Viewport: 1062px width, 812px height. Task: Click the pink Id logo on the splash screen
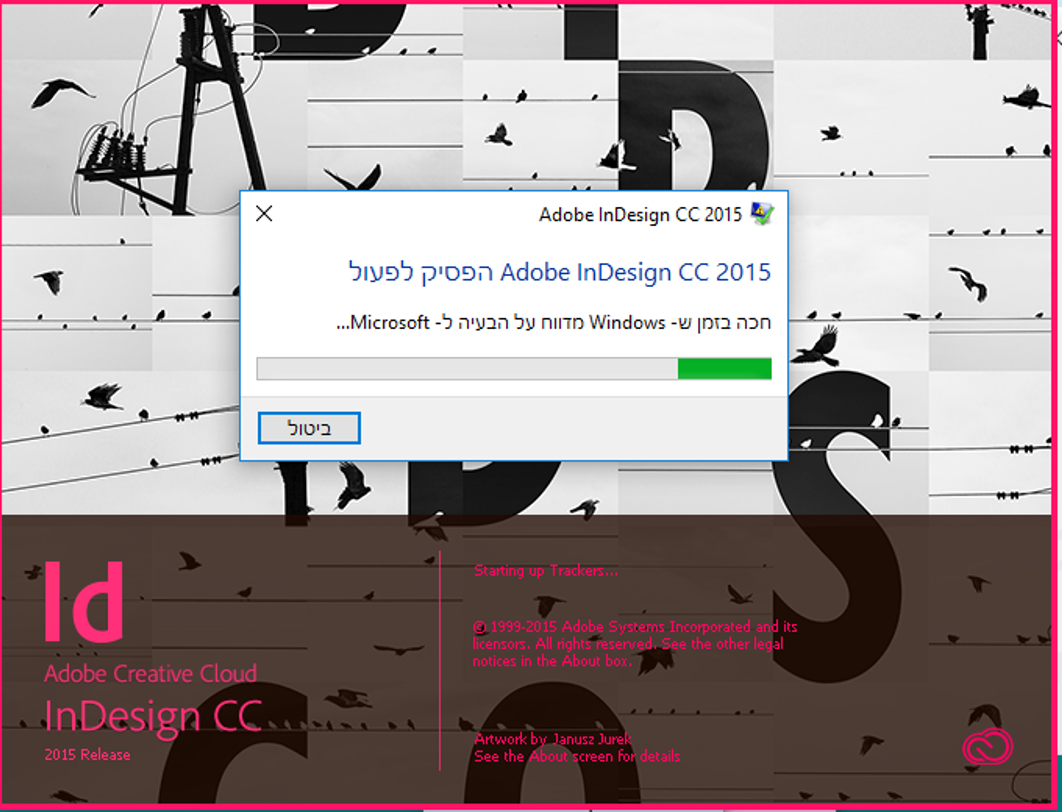click(84, 600)
